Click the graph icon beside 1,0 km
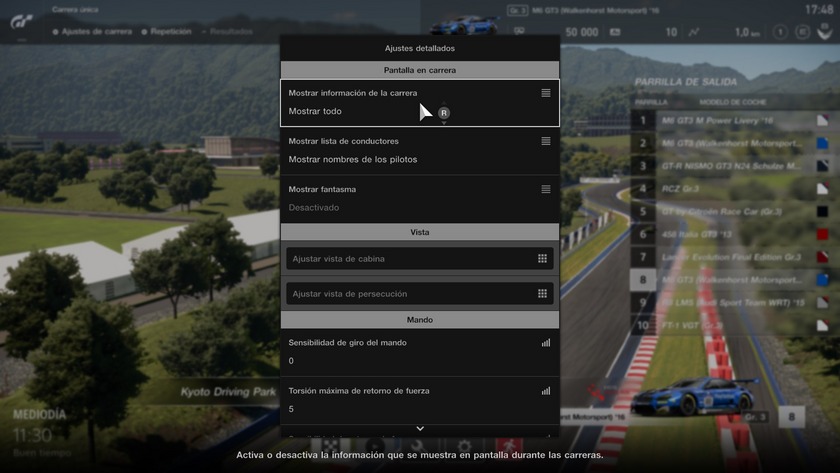Screen dimensions: 840x473 click(x=694, y=32)
